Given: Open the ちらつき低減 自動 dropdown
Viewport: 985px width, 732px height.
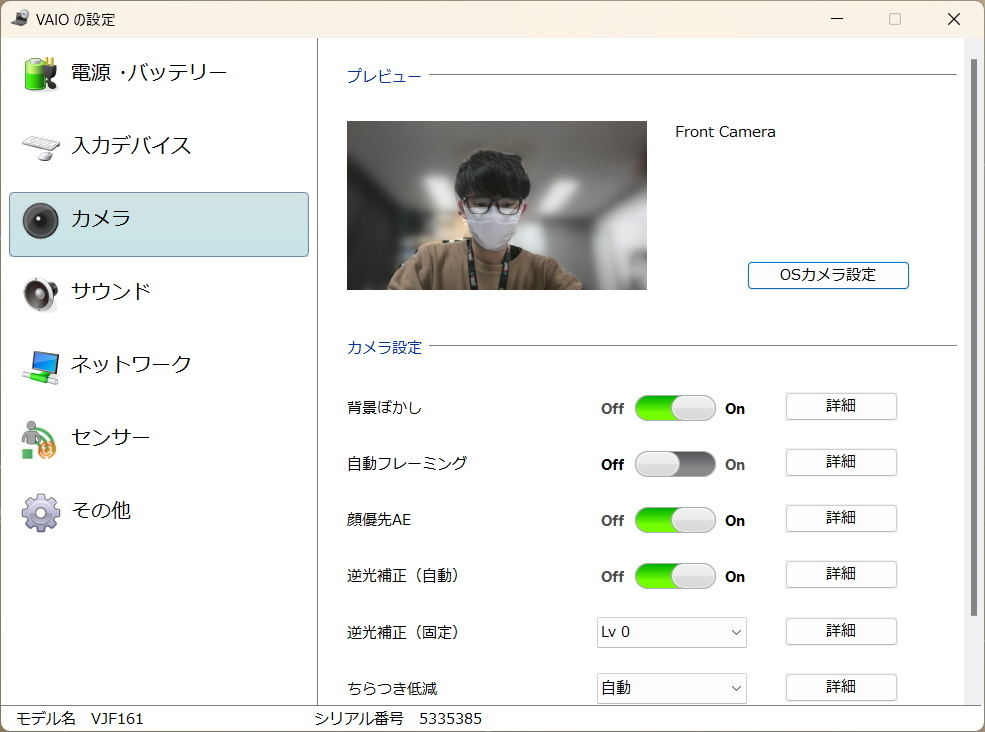Looking at the screenshot, I should coord(672,688).
